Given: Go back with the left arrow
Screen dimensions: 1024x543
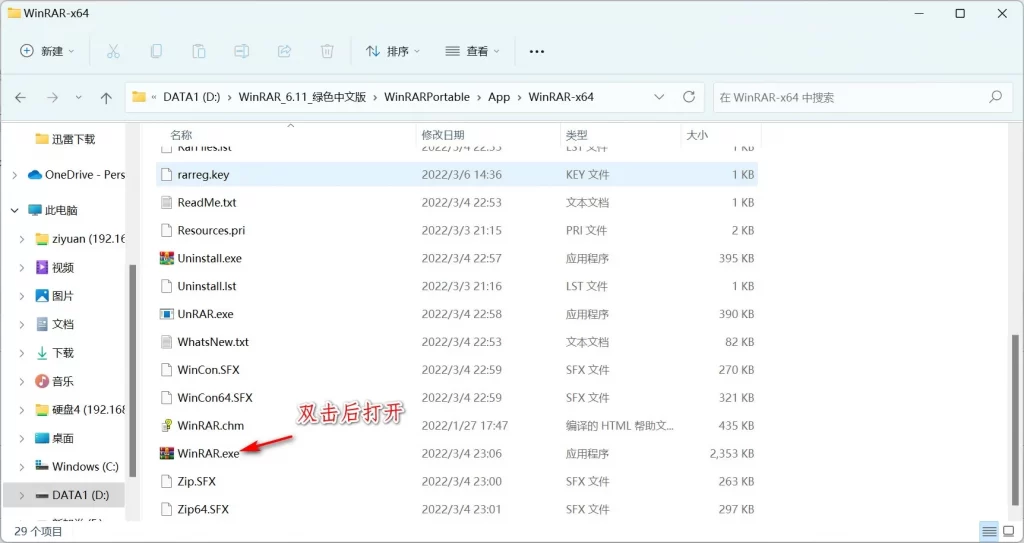Looking at the screenshot, I should [21, 97].
